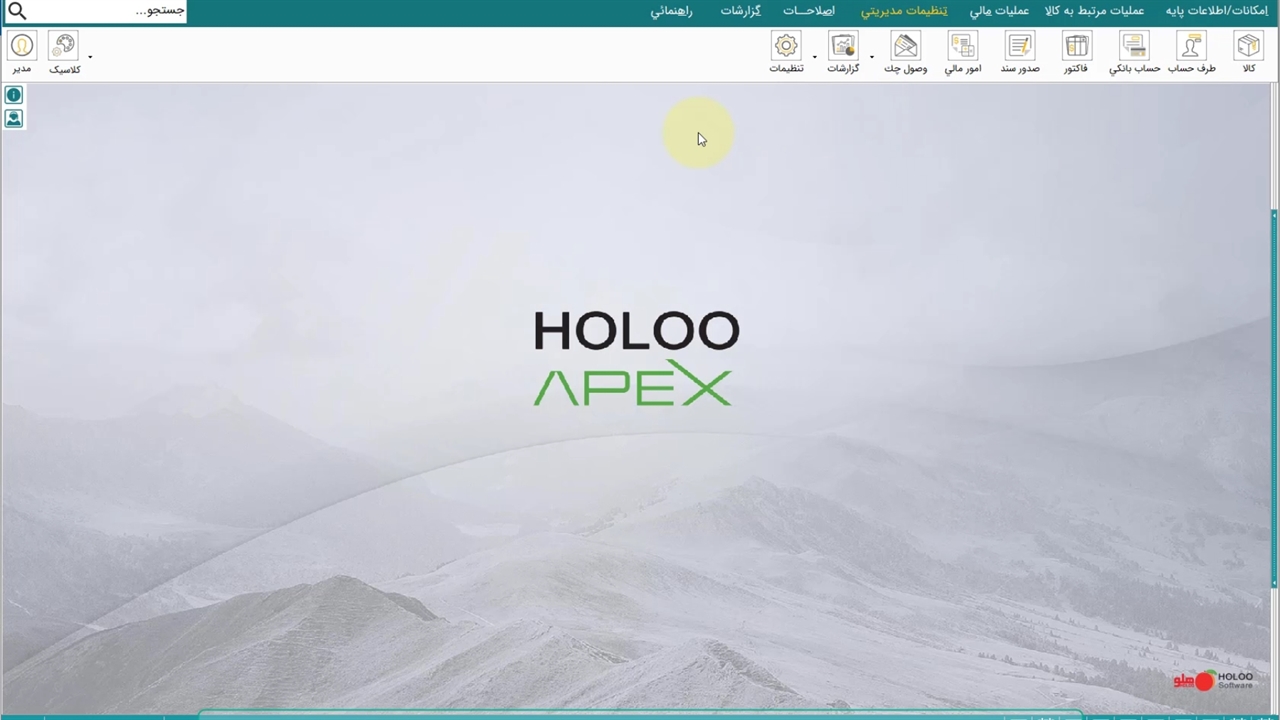
Task: Open the support agent icon in sidebar
Action: (x=14, y=118)
